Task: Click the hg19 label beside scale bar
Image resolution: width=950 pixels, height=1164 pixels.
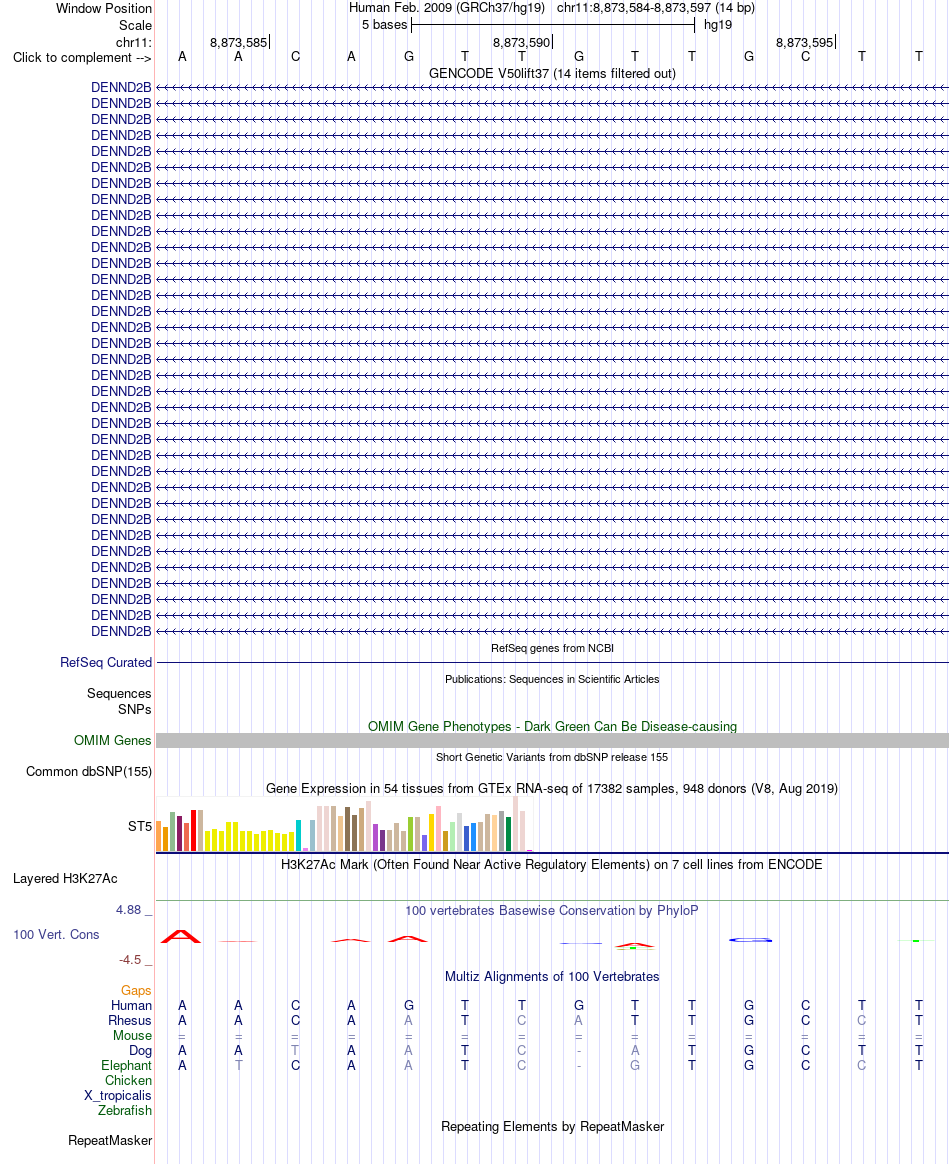Action: 718,24
